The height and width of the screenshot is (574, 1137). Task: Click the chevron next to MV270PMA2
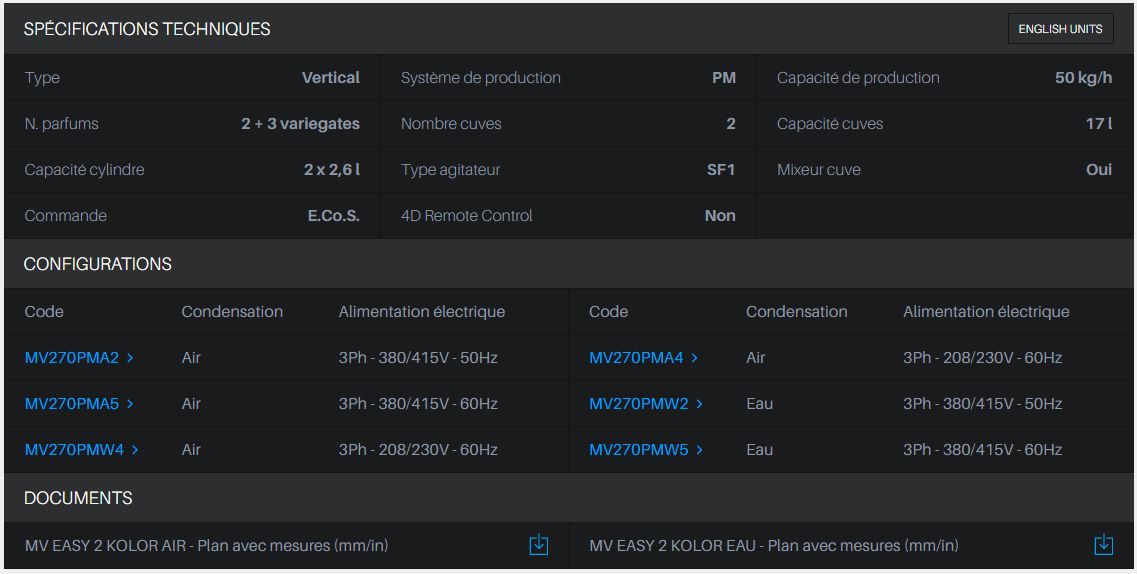(x=130, y=358)
